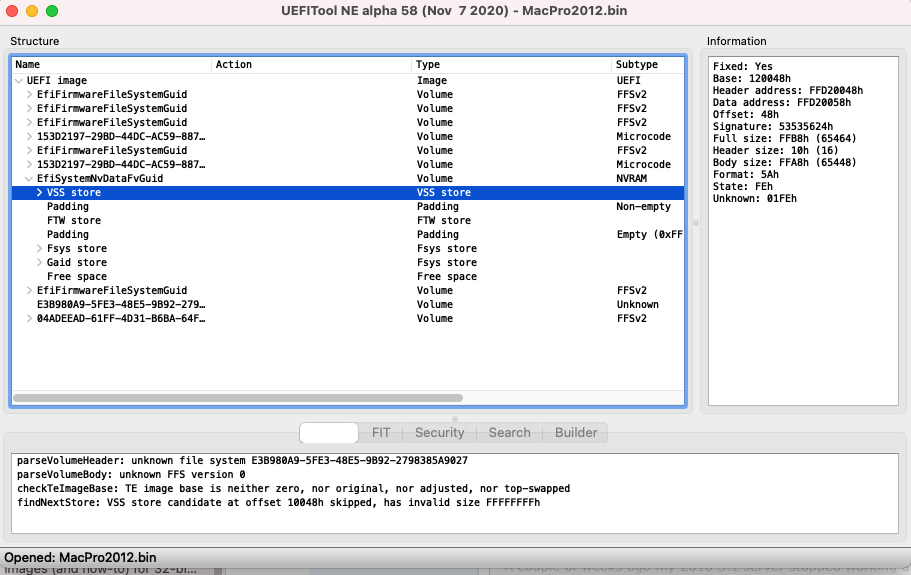
Task: Expand the first 153D2197 Microcode volume
Action: [29, 136]
